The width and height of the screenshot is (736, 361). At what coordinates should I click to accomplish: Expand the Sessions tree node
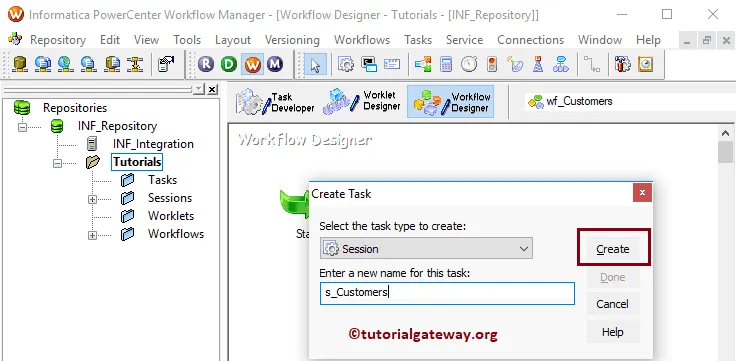[92, 199]
